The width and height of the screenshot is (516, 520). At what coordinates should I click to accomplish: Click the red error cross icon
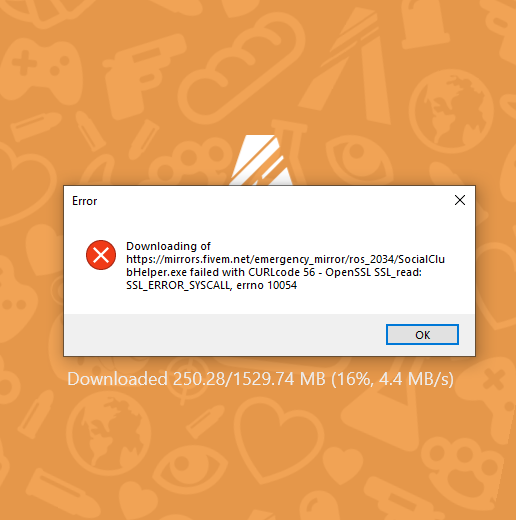tap(101, 255)
